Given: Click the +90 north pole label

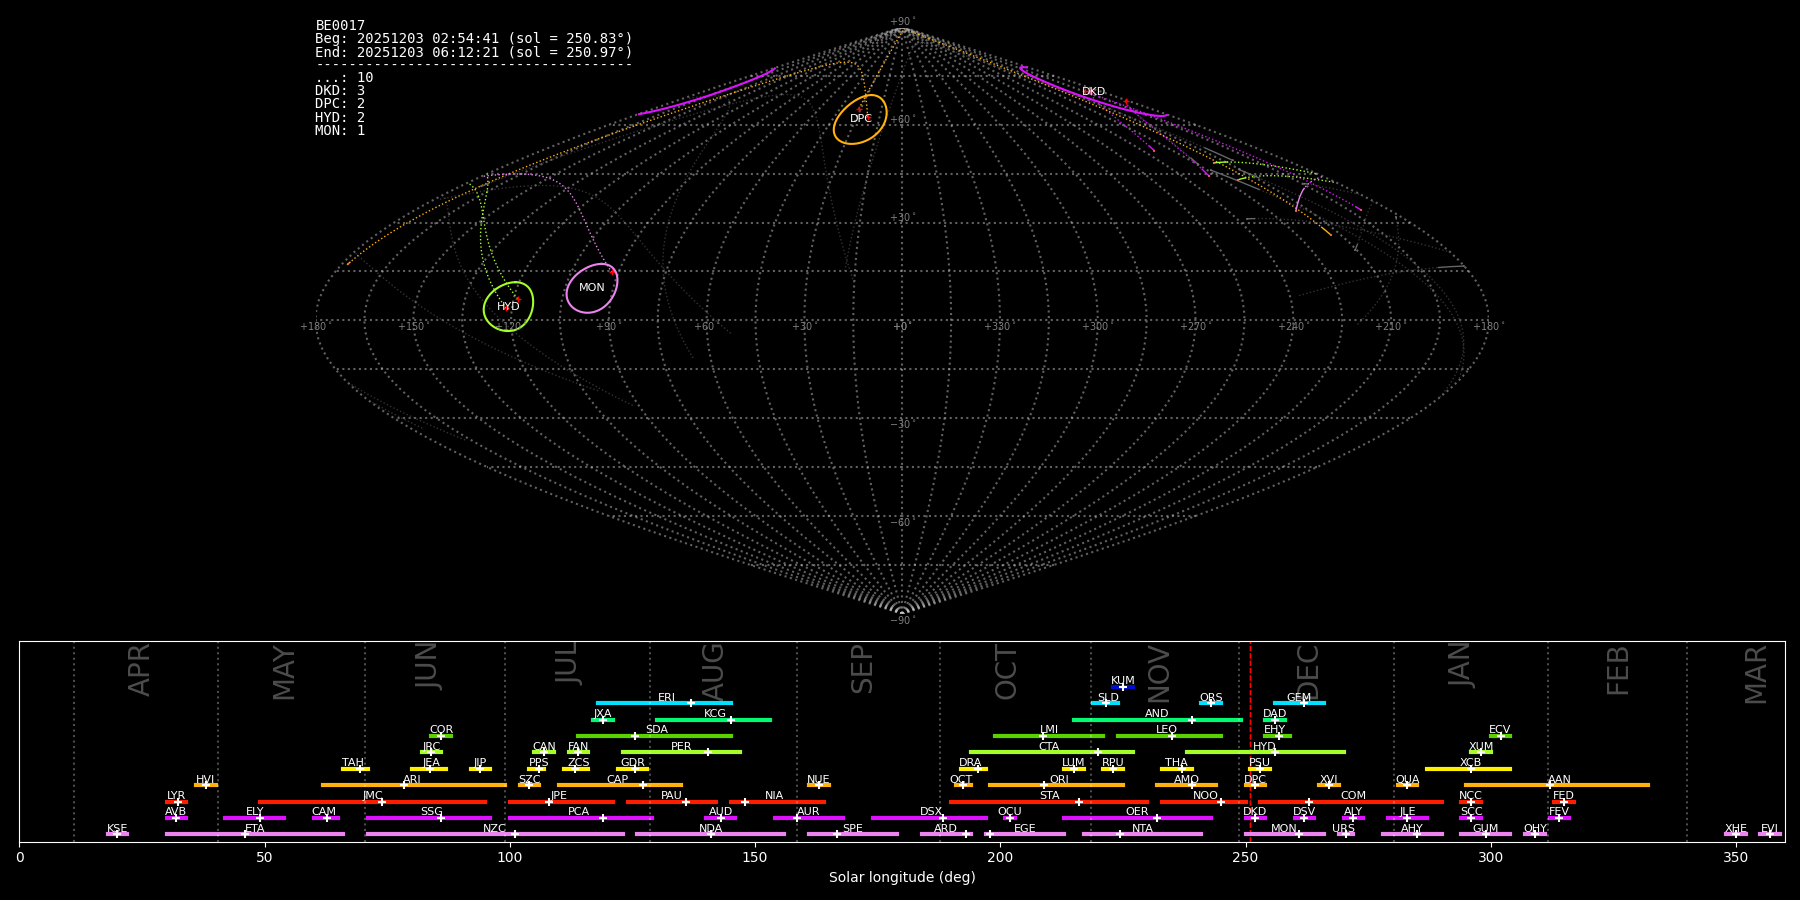Looking at the screenshot, I should [x=901, y=22].
